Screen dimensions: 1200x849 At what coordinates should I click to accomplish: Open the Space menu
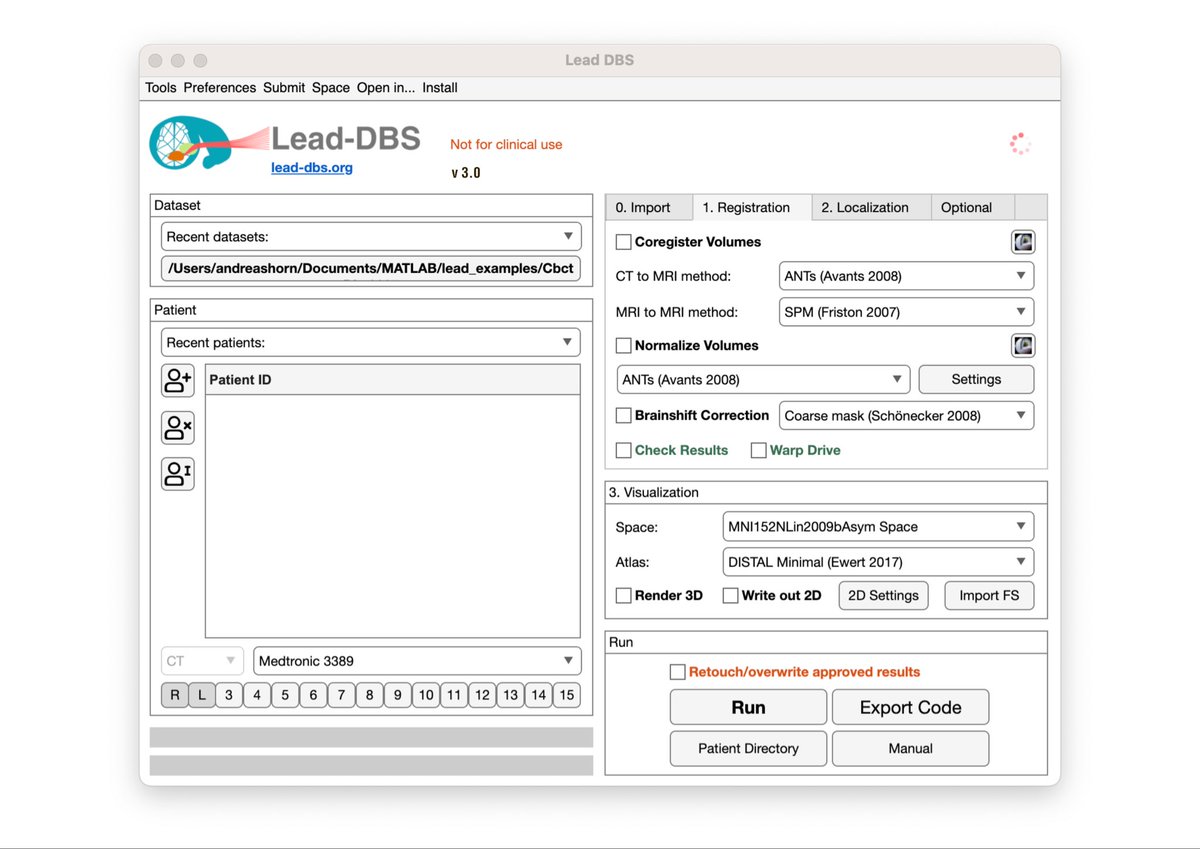pyautogui.click(x=331, y=88)
